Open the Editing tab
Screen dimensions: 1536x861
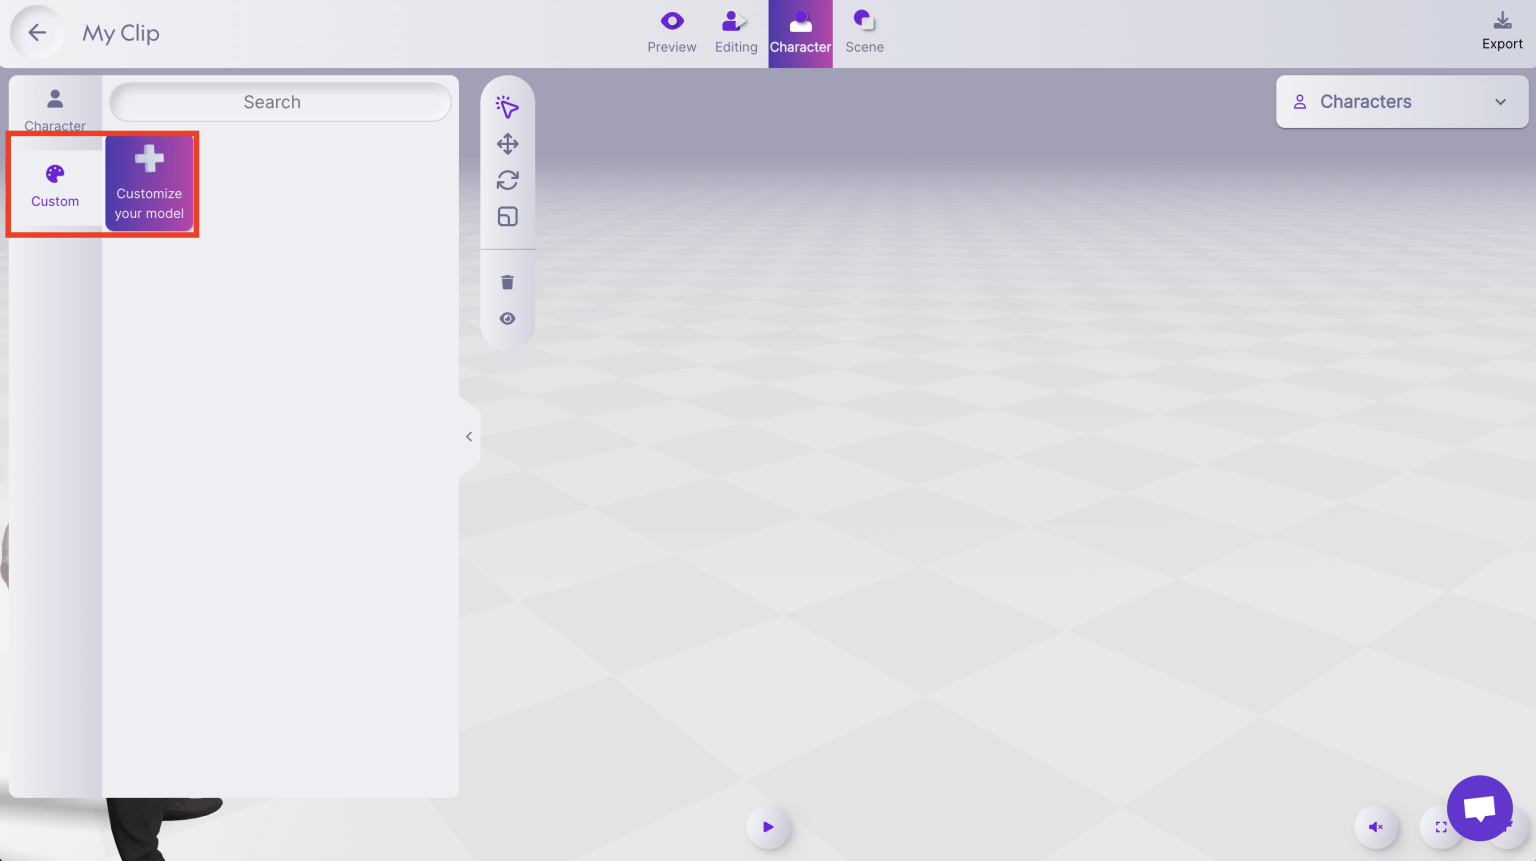point(735,33)
